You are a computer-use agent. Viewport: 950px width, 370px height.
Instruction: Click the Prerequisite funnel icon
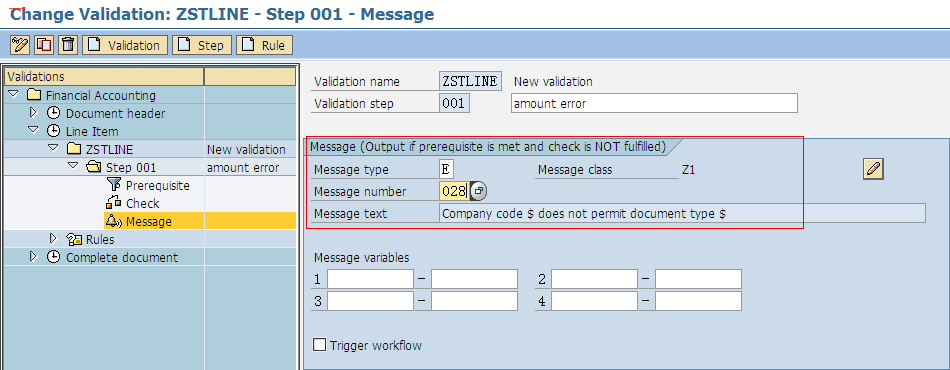[113, 185]
